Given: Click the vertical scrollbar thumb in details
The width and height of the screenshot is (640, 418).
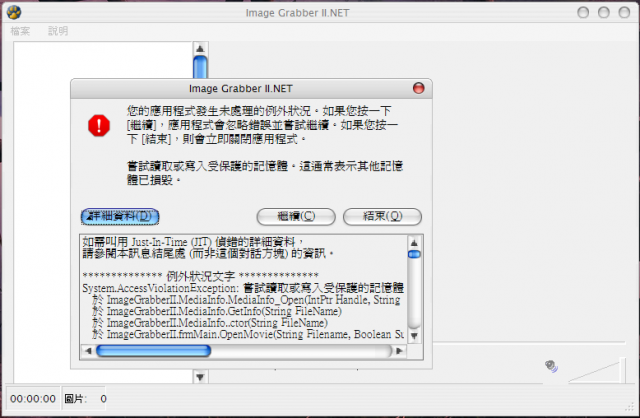Looking at the screenshot, I should point(414,254).
